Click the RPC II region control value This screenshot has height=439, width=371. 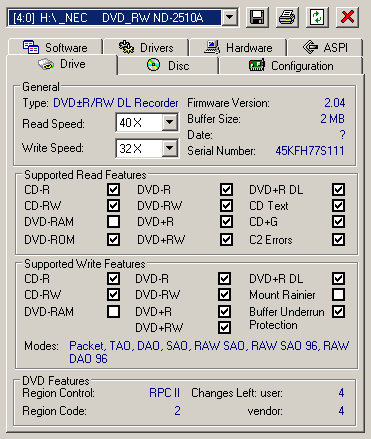coord(165,393)
